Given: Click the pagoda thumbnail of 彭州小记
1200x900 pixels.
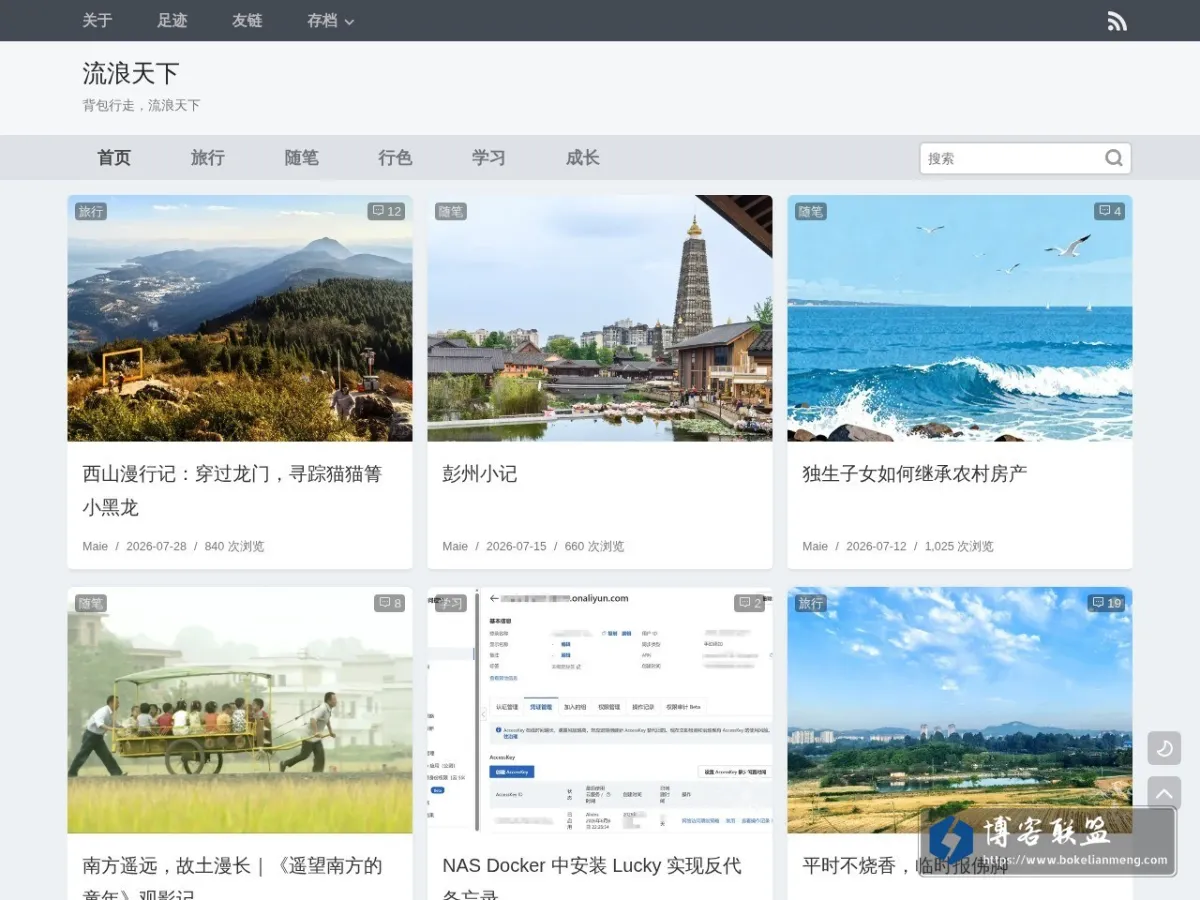Looking at the screenshot, I should [600, 318].
